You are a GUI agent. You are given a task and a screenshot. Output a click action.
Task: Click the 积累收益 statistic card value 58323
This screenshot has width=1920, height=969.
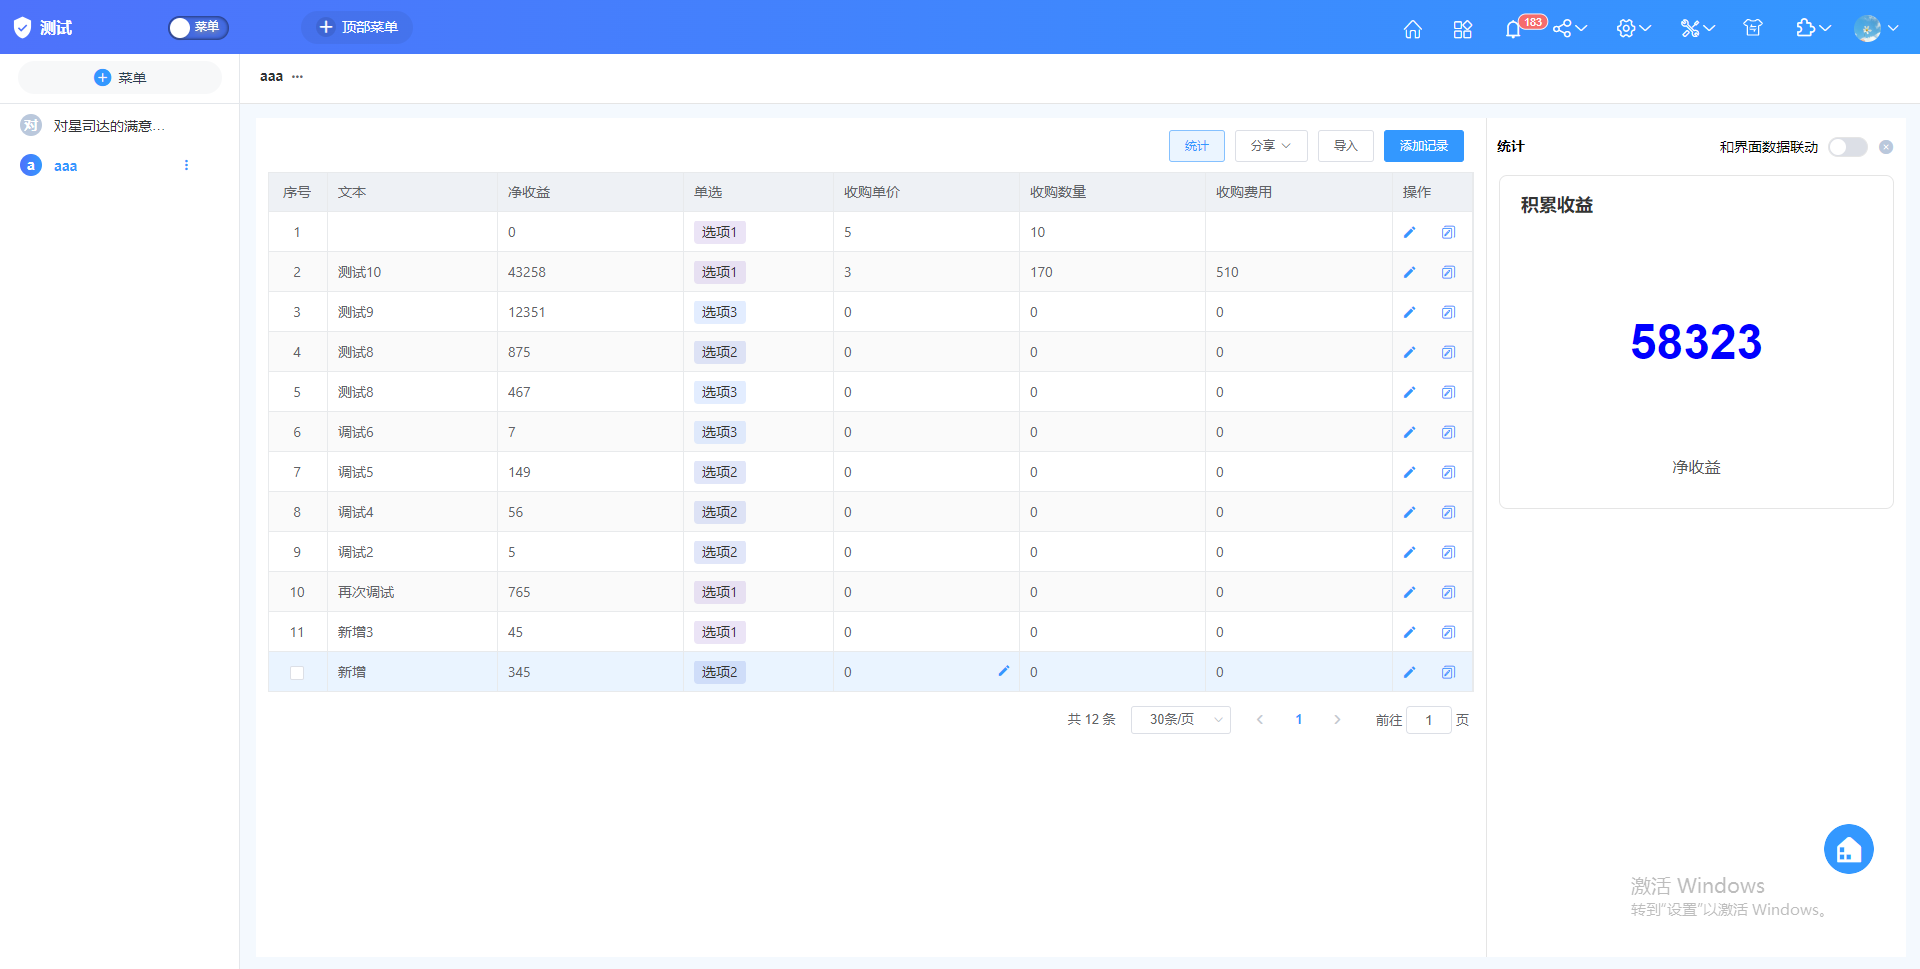click(1696, 342)
